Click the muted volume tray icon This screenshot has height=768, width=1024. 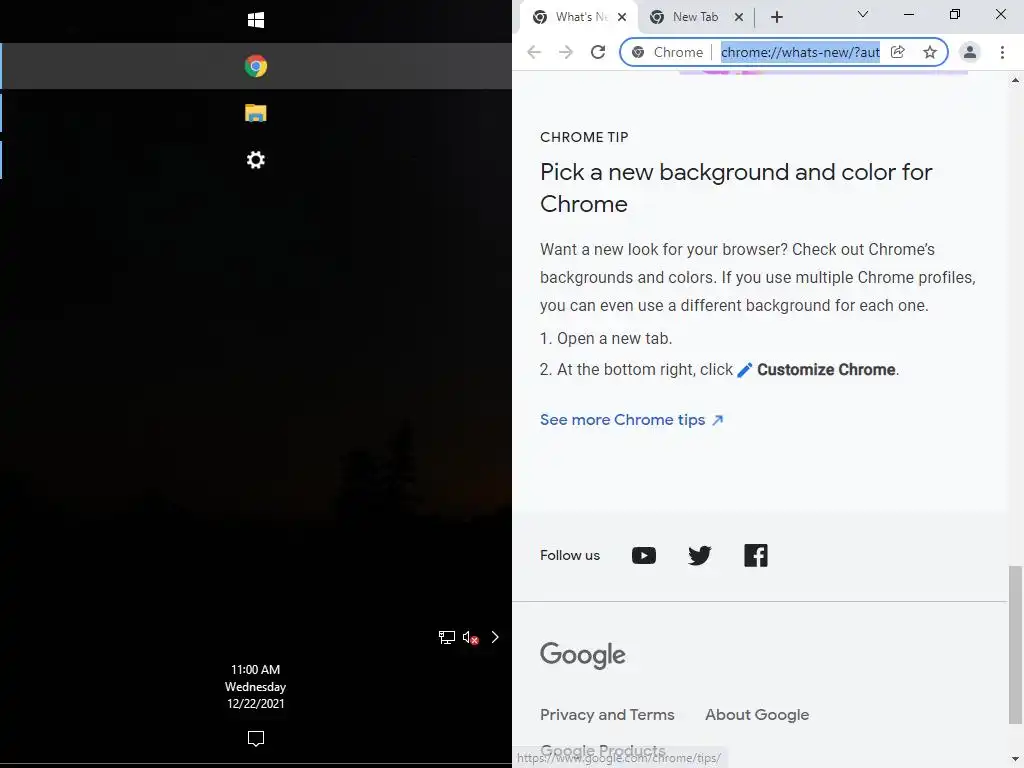point(471,637)
